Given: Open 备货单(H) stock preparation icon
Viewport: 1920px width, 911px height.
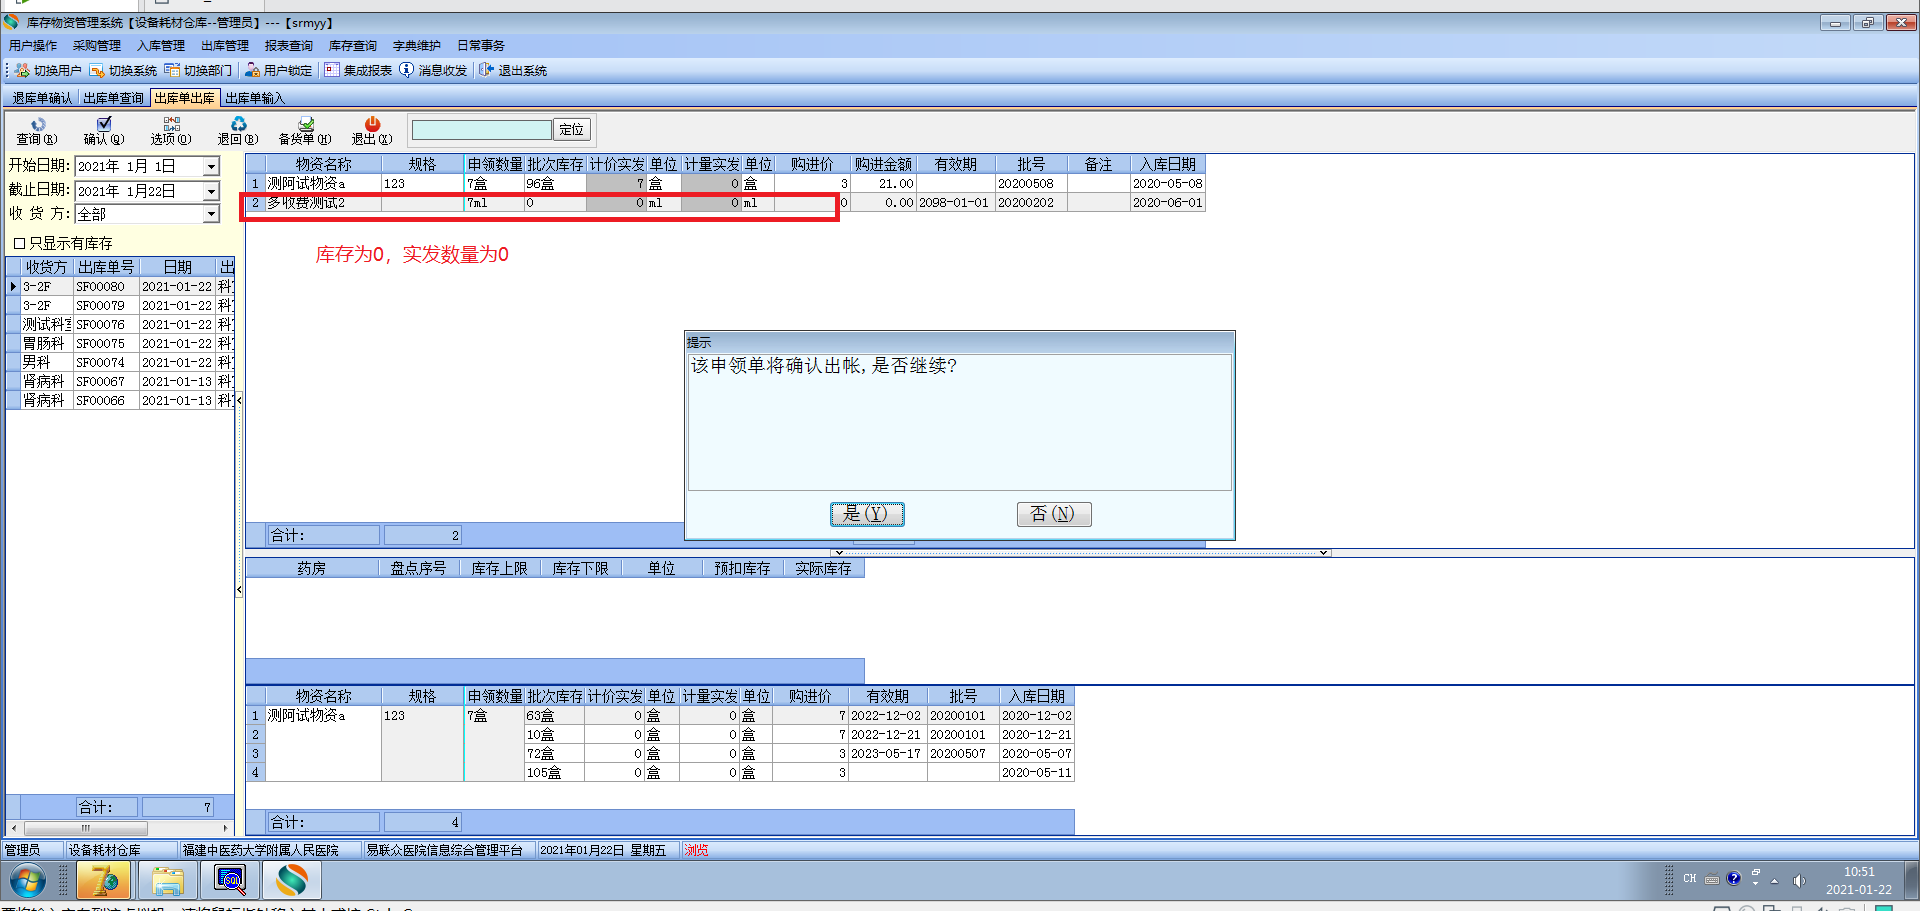Looking at the screenshot, I should coord(305,124).
